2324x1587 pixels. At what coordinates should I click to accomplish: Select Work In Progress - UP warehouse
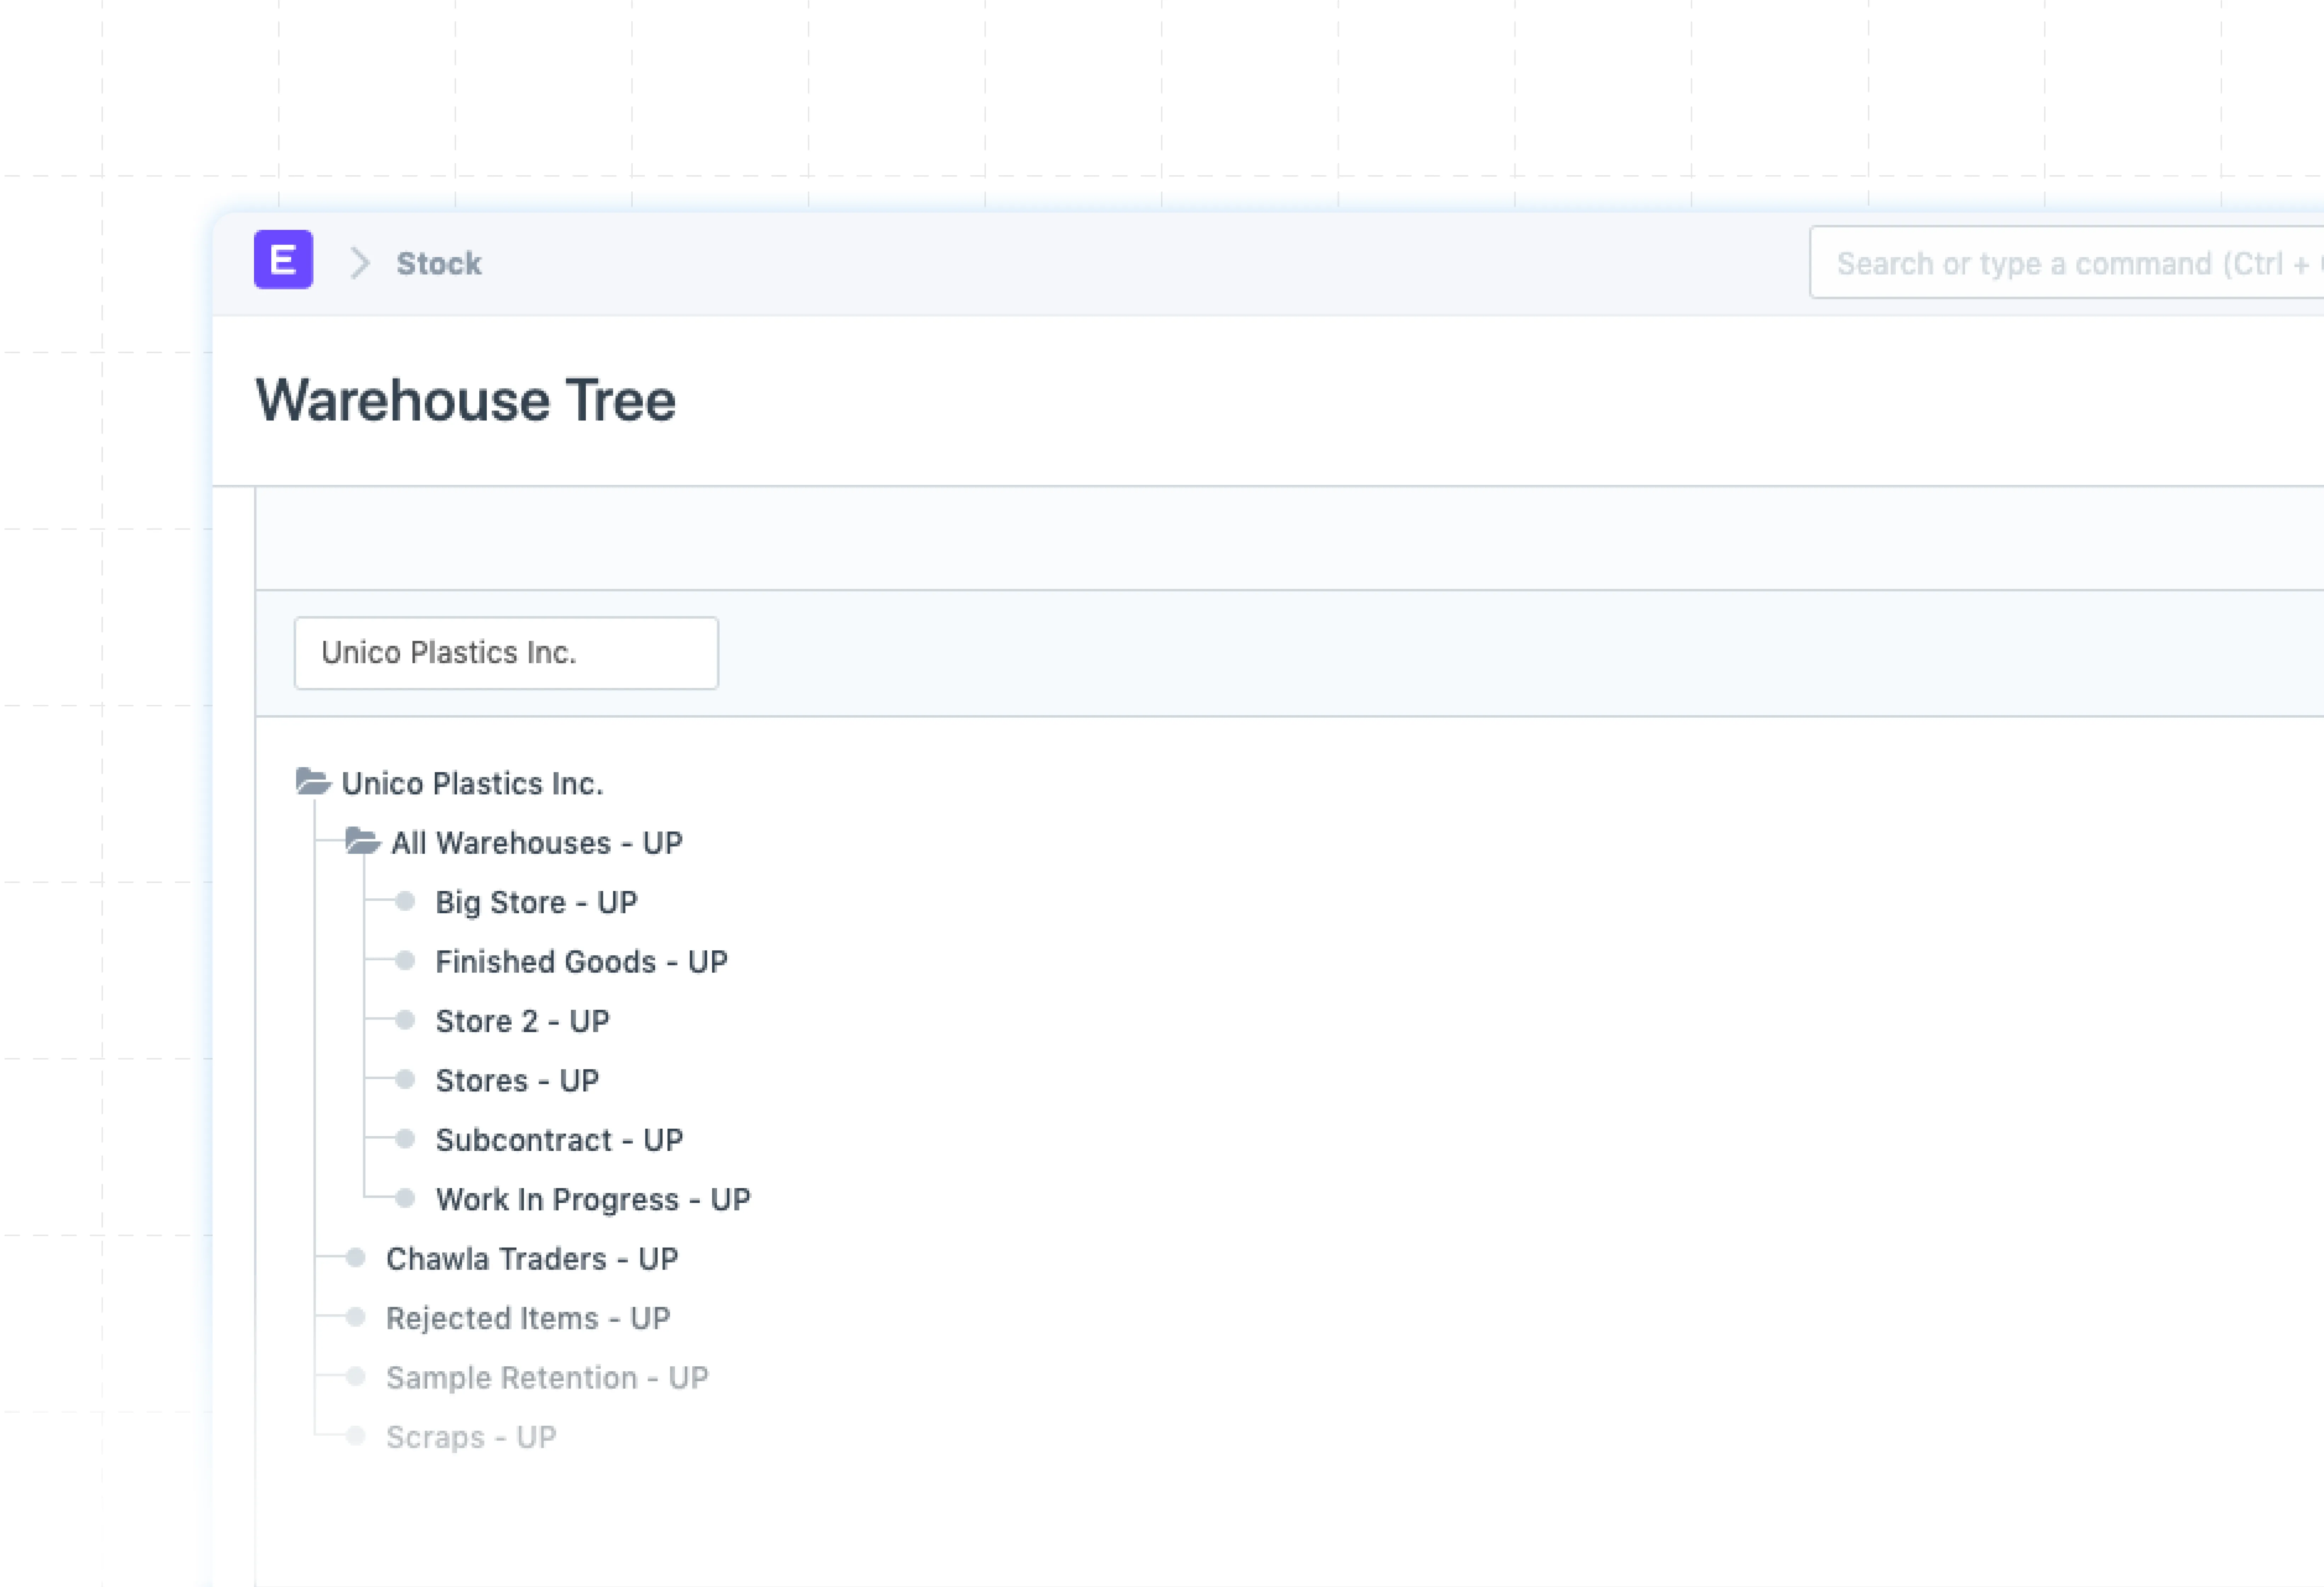593,1199
